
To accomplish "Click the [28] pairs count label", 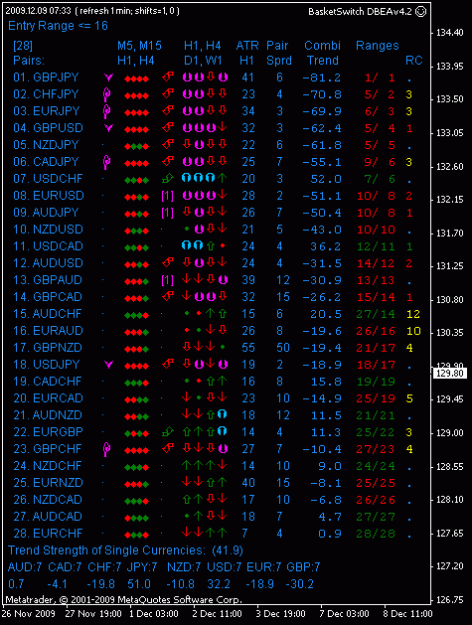I will pos(23,46).
